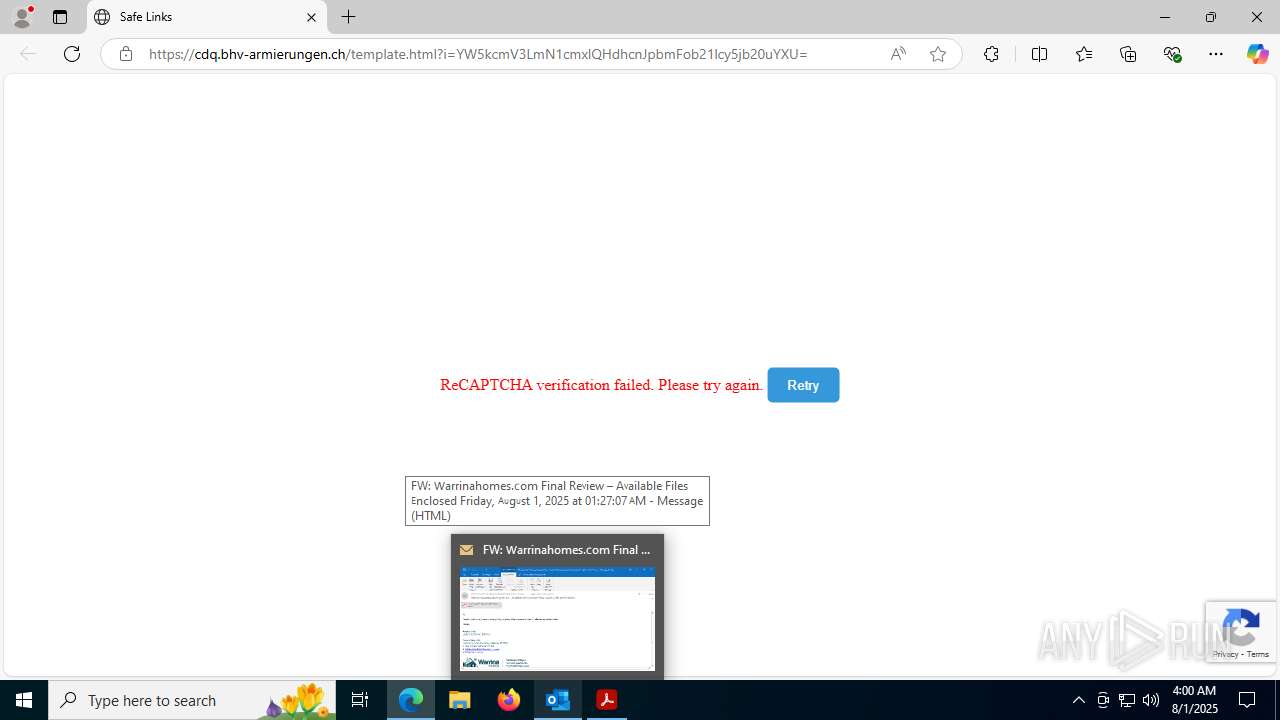The width and height of the screenshot is (1280, 720).
Task: Open Collections icon
Action: (1128, 54)
